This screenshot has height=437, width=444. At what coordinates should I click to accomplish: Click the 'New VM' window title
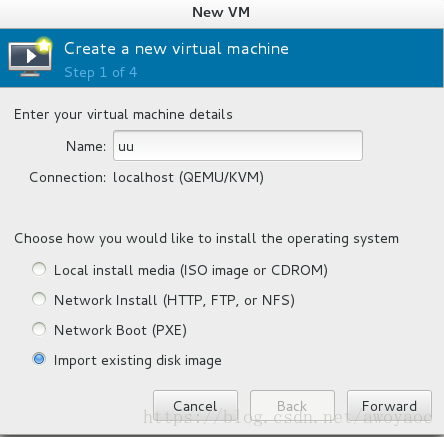tap(221, 13)
